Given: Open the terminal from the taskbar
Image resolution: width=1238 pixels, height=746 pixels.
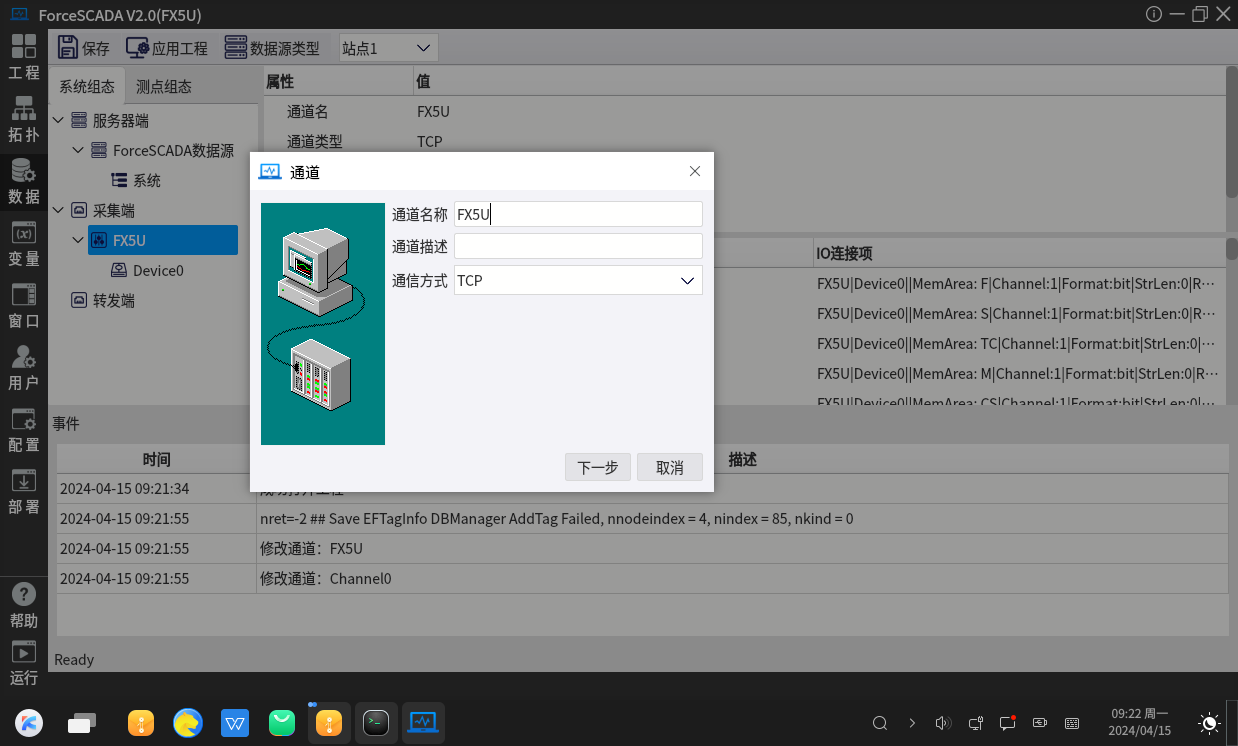Looking at the screenshot, I should tap(376, 722).
